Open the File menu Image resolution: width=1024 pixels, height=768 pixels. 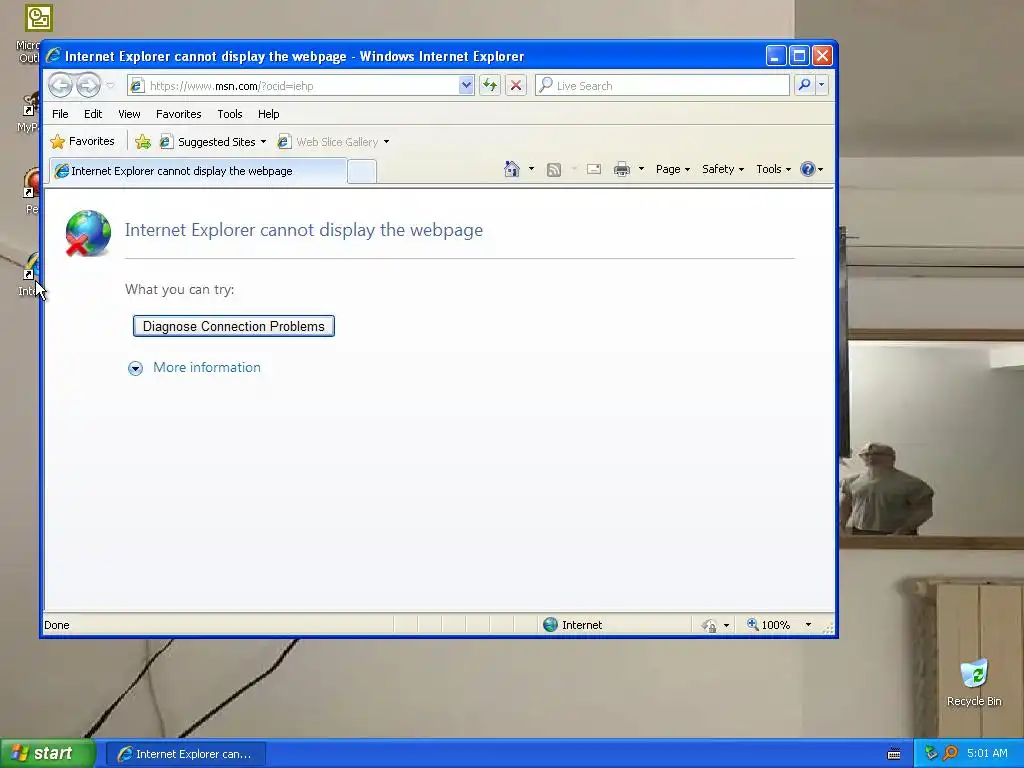point(60,114)
